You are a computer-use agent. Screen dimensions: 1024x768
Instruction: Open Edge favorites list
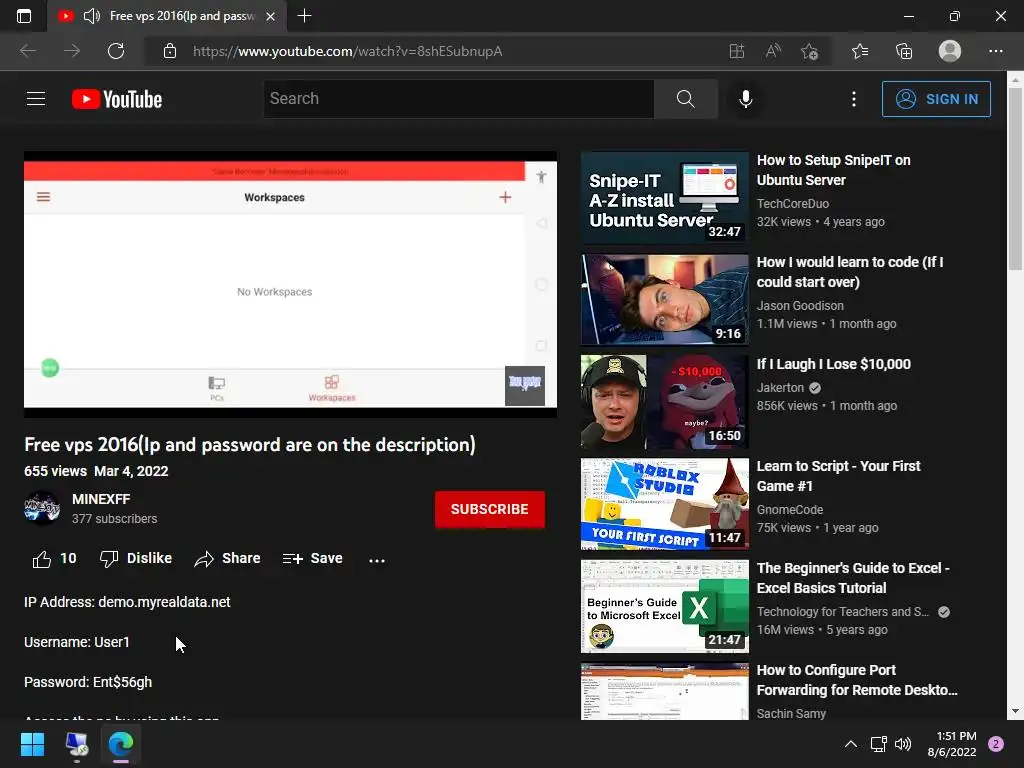click(860, 51)
